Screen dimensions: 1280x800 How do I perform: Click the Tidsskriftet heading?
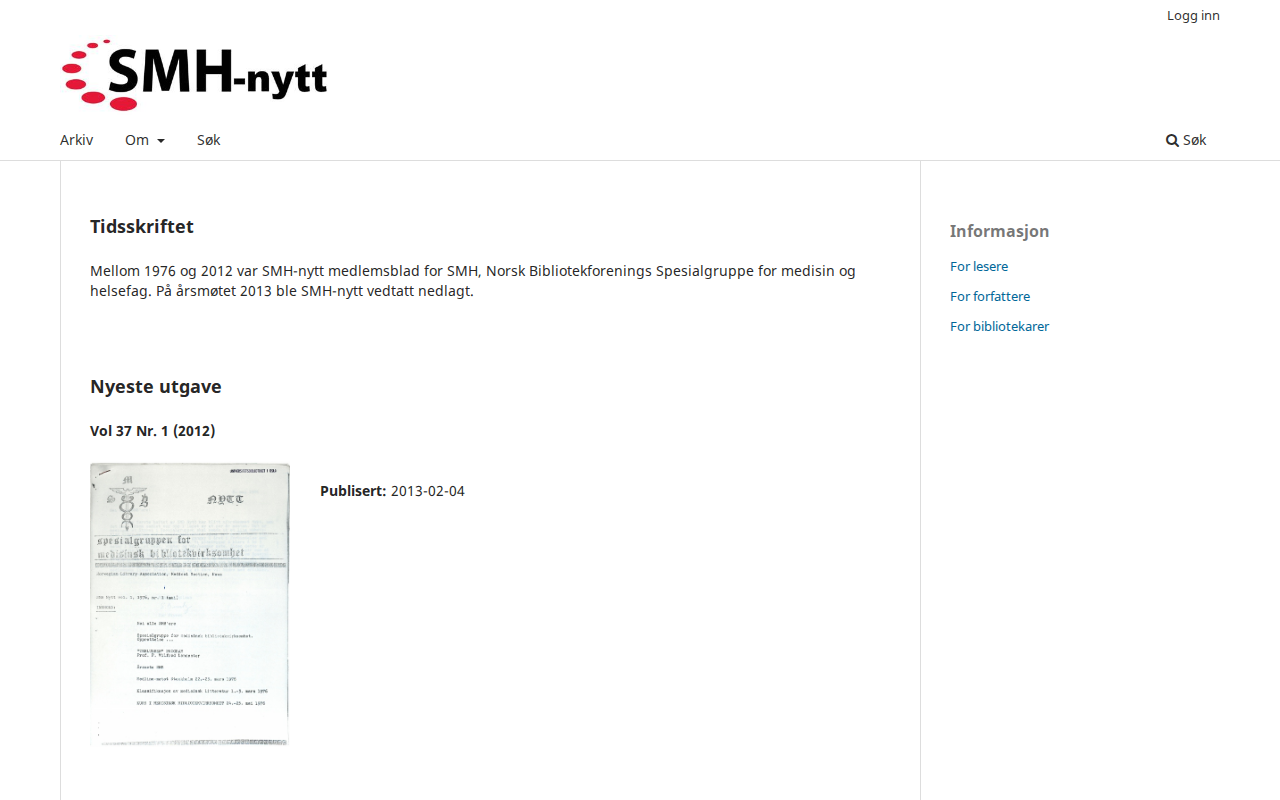pos(142,227)
